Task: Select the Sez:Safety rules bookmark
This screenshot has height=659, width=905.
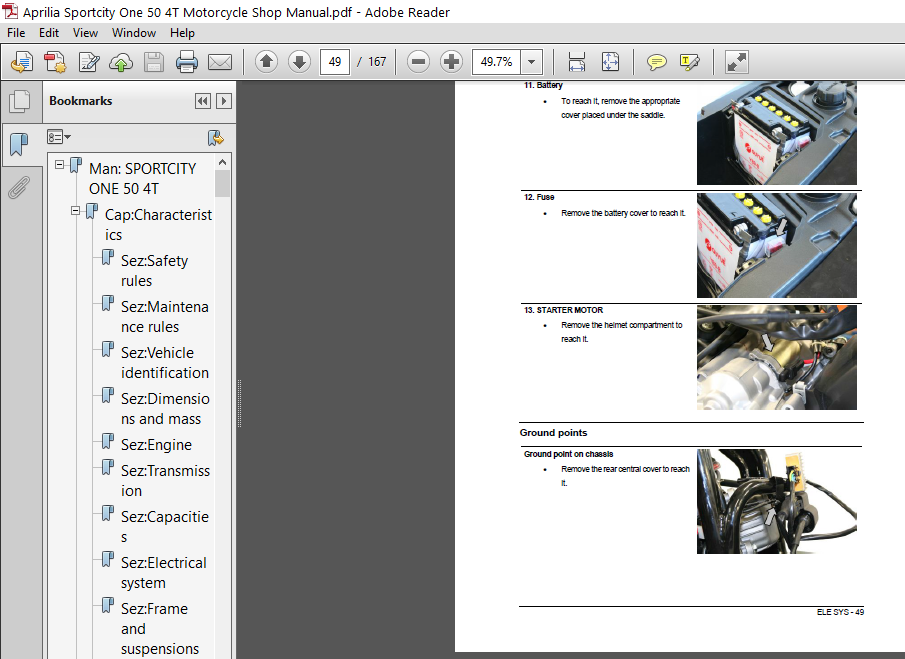Action: click(154, 271)
